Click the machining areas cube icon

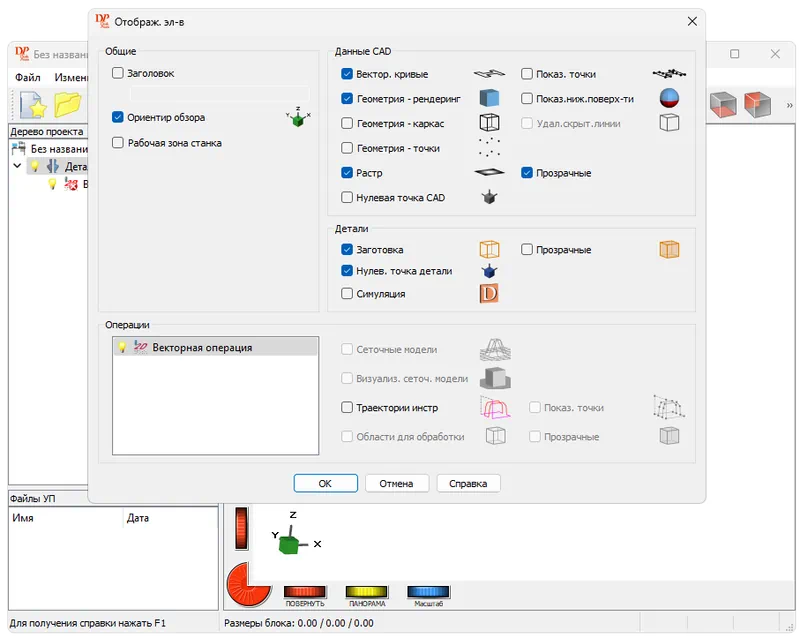(x=495, y=436)
